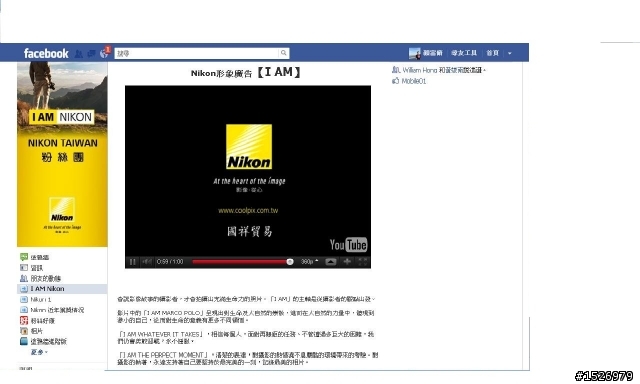The height and width of the screenshot is (384, 640).
Task: Click the I AM MARCO POLO paragraph
Action: coord(246,317)
